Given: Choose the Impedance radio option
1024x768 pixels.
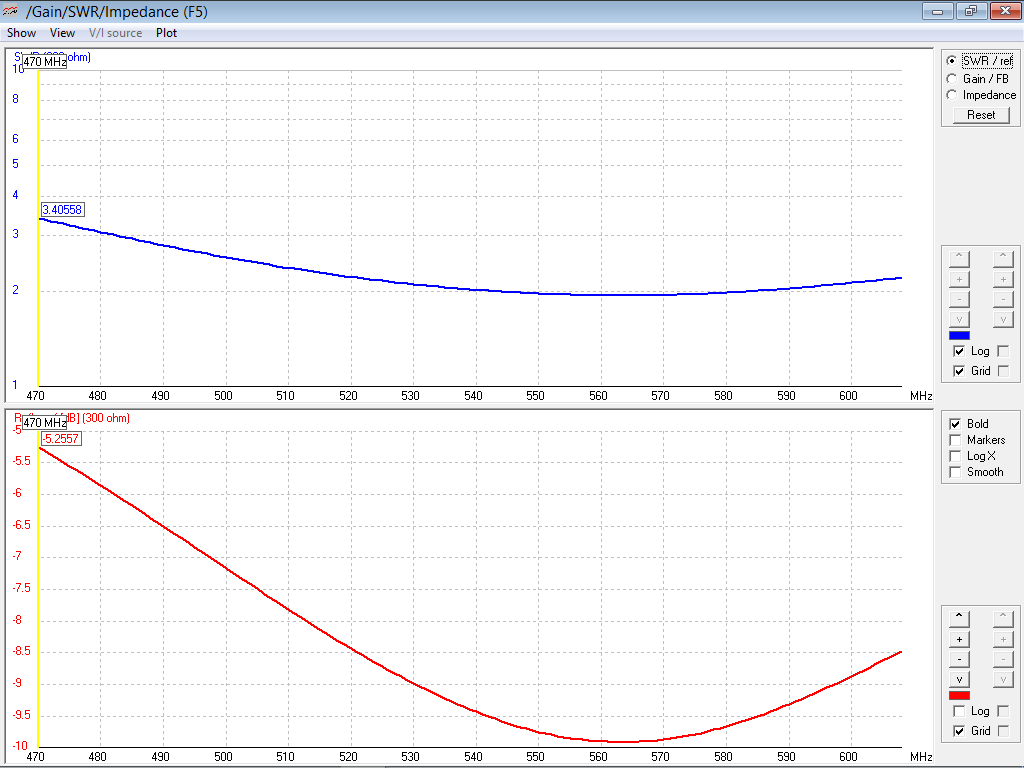Looking at the screenshot, I should pyautogui.click(x=951, y=95).
